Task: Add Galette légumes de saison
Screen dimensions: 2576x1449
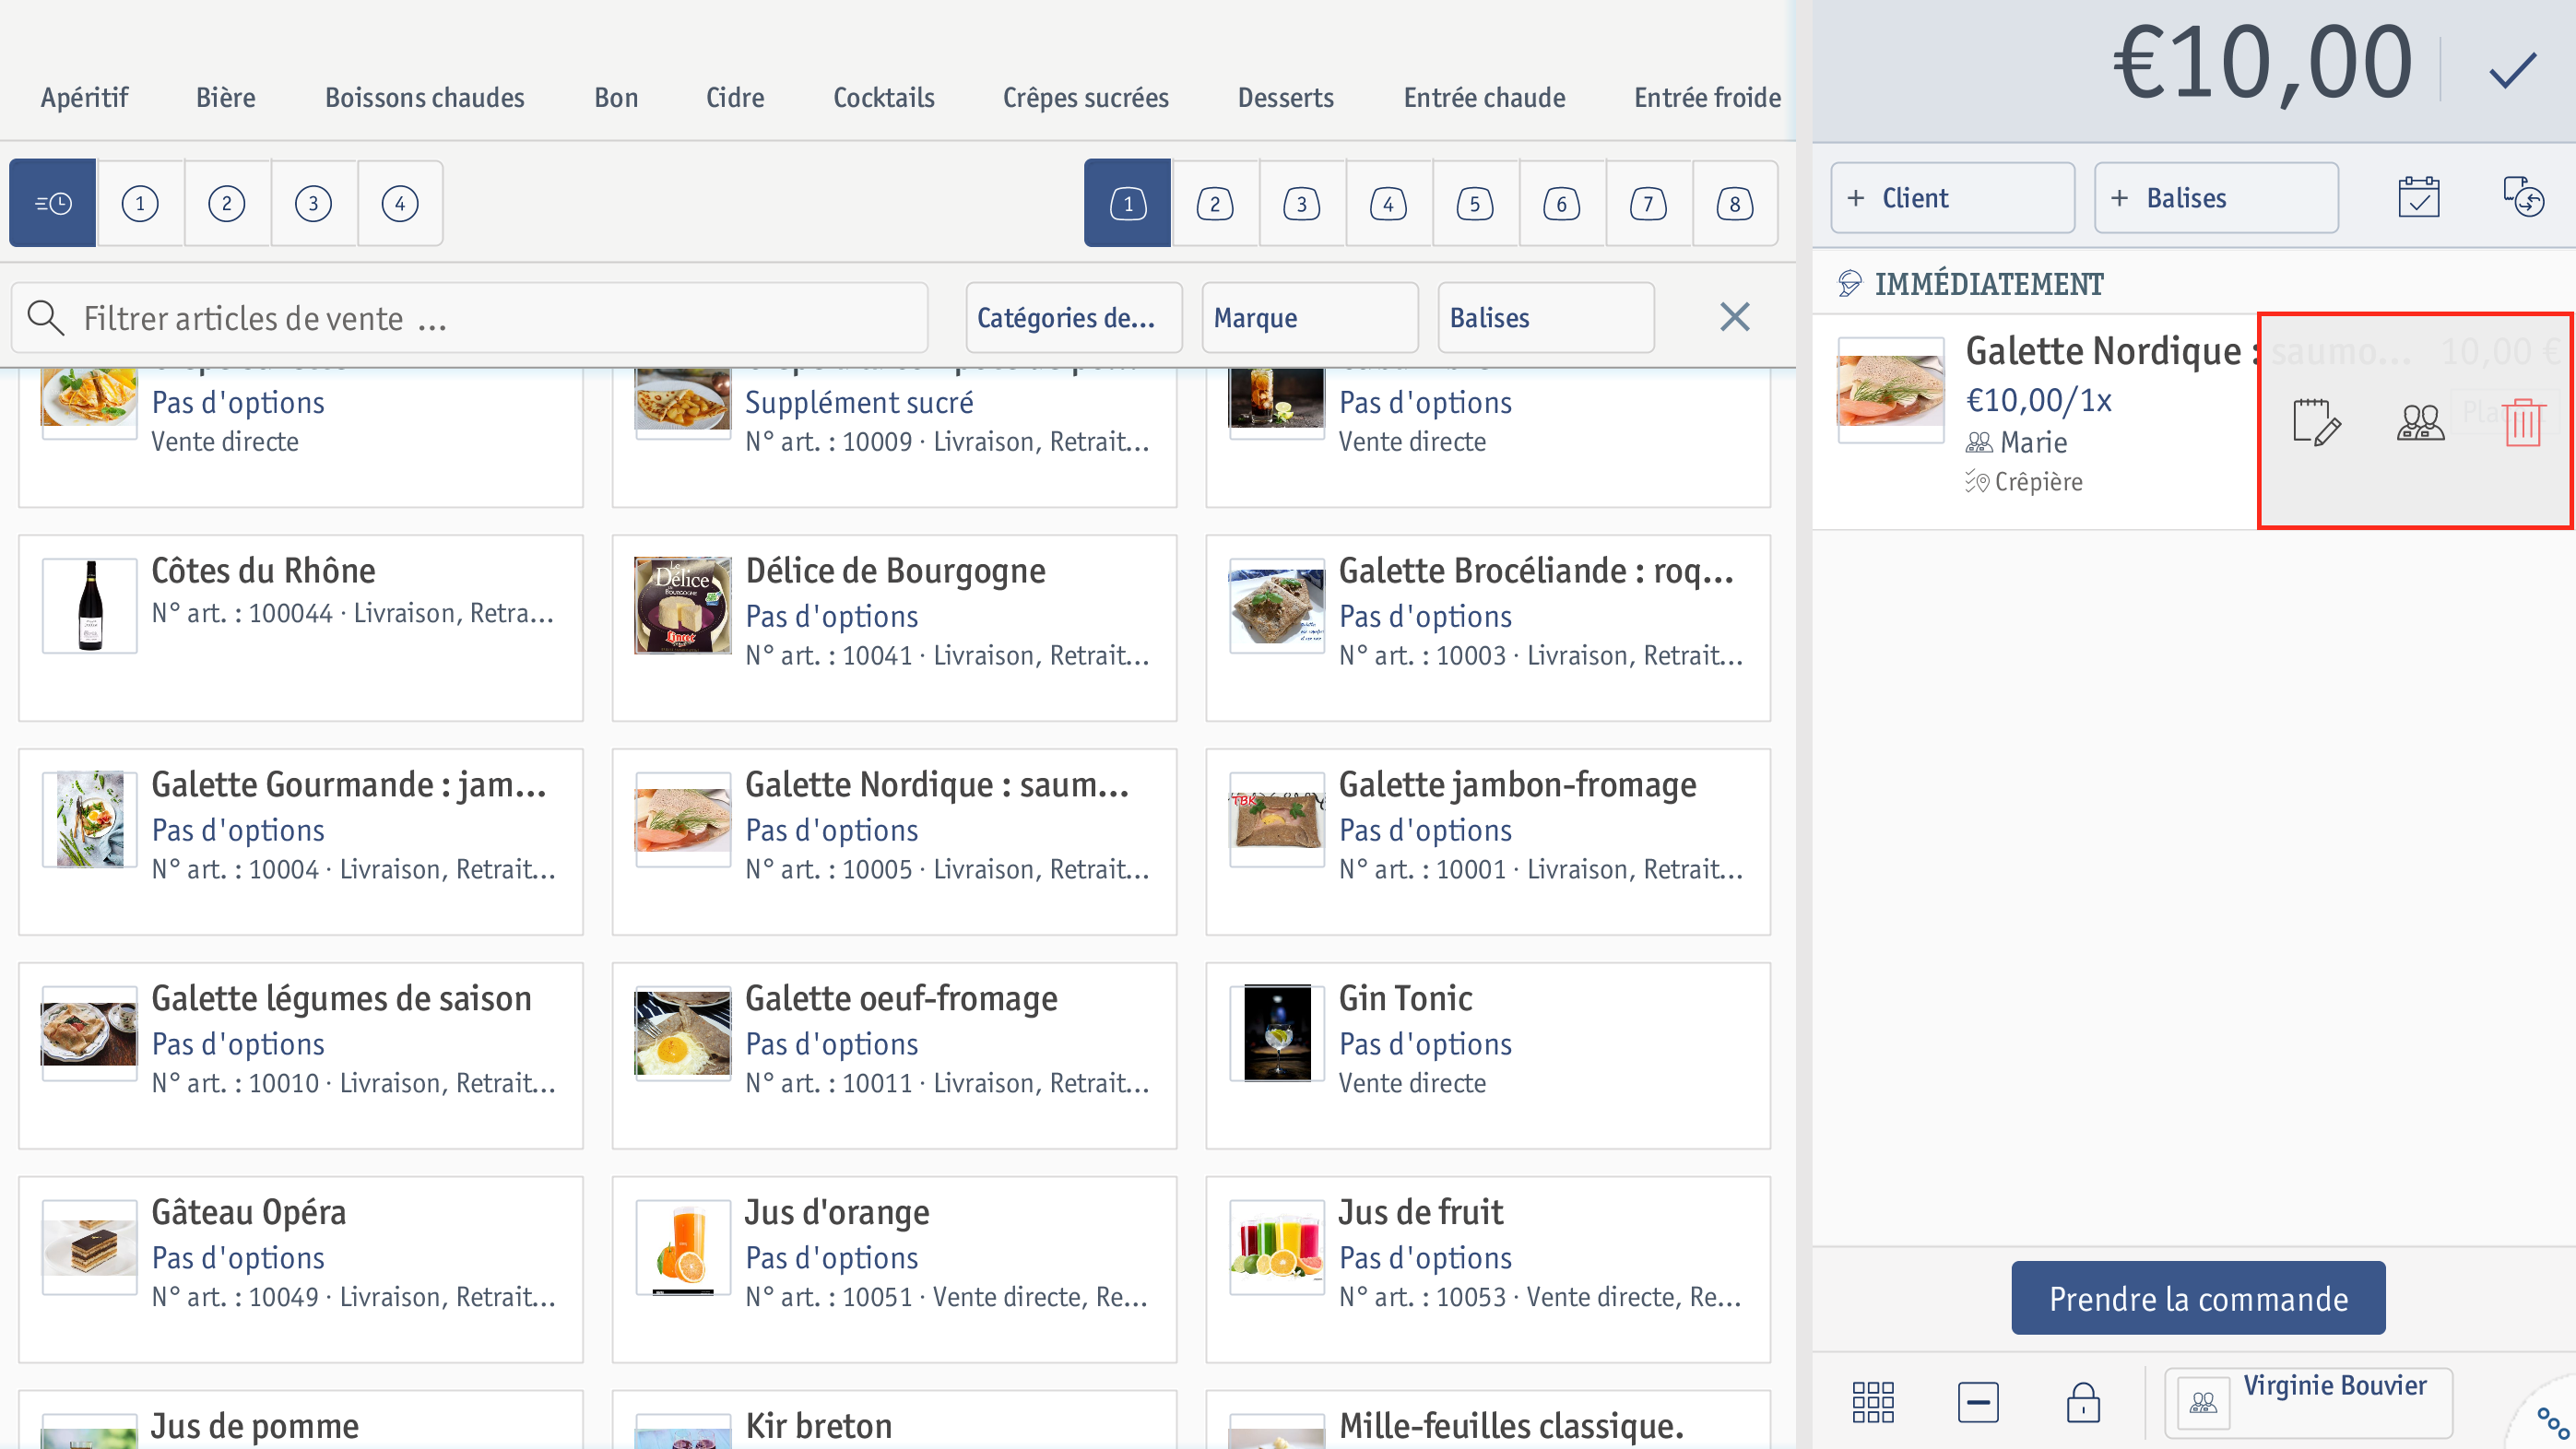Action: tap(301, 1056)
